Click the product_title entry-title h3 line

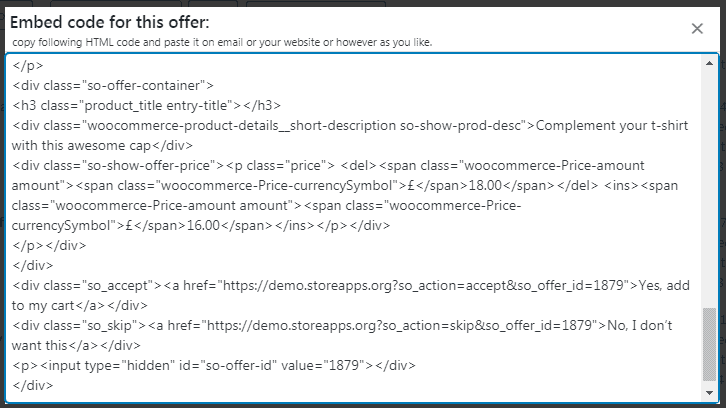[146, 106]
